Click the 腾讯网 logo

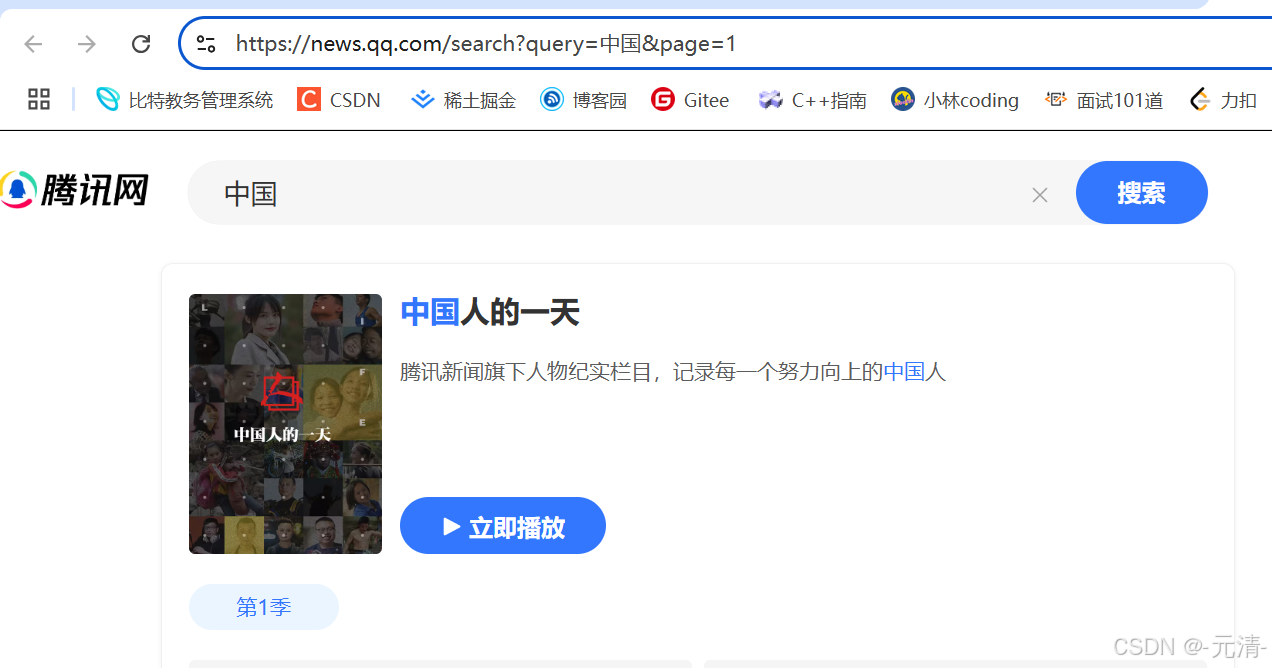pos(75,190)
